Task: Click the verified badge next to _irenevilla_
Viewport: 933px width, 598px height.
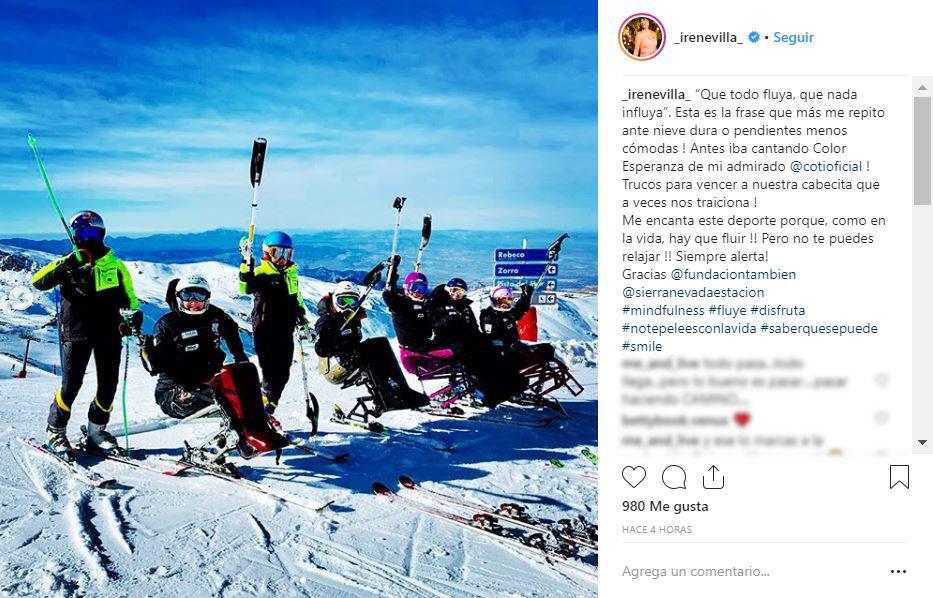Action: tap(754, 37)
